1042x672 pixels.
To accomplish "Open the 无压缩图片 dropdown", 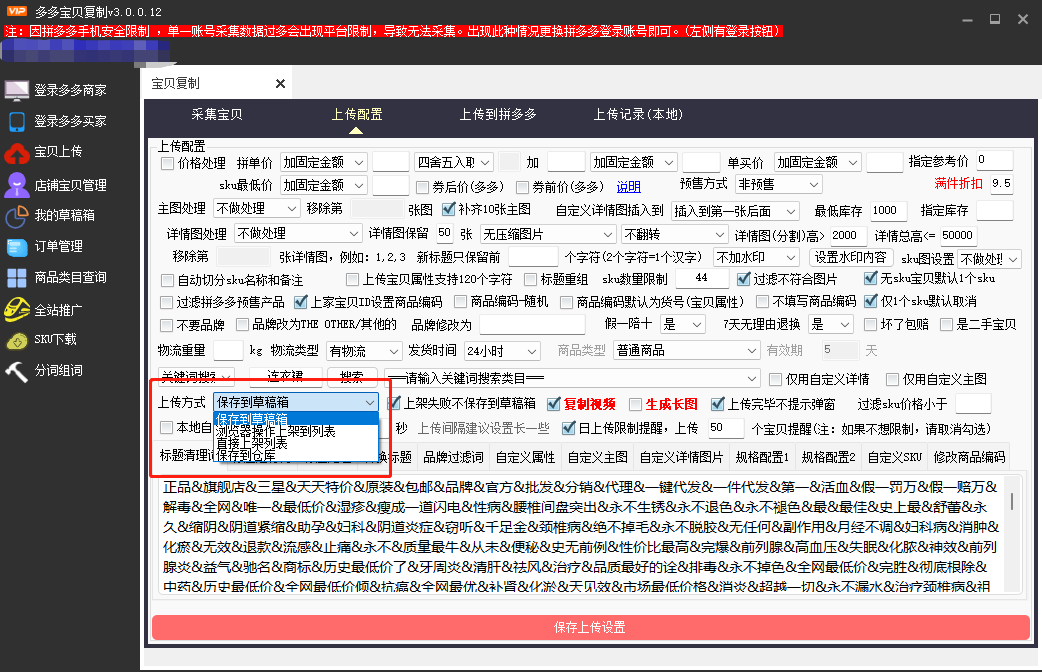I will (548, 234).
